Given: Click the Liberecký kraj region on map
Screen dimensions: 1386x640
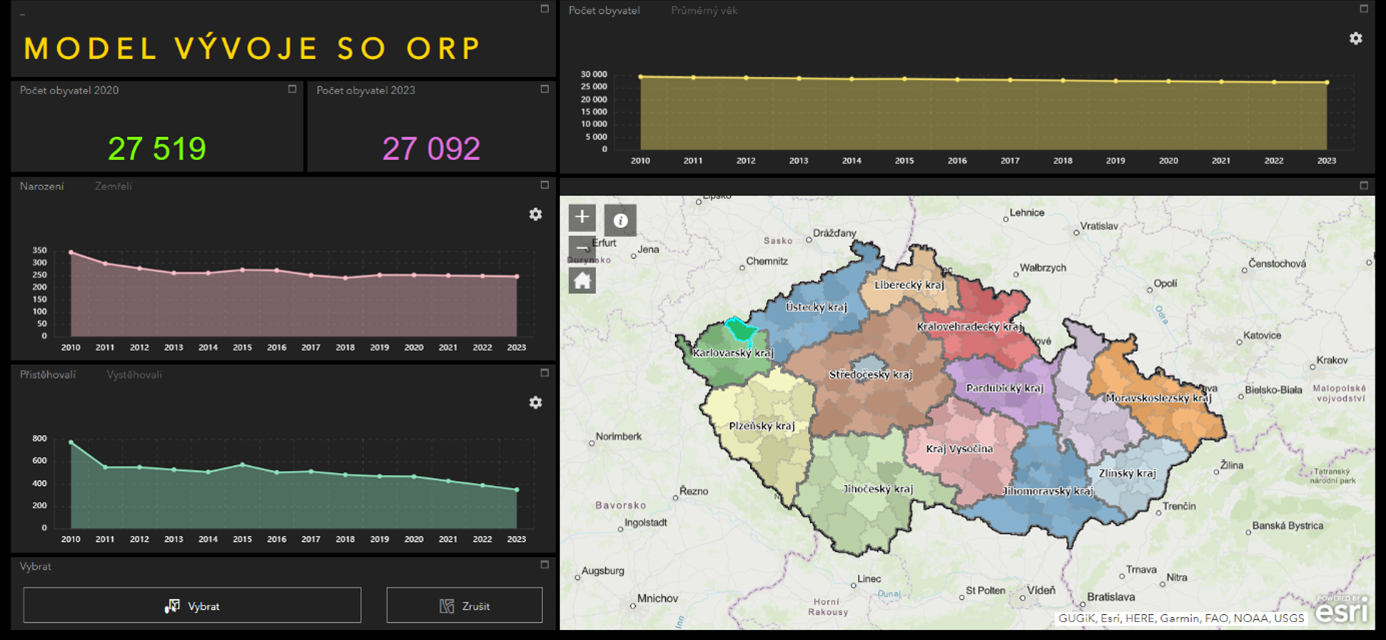Looking at the screenshot, I should pyautogui.click(x=909, y=285).
